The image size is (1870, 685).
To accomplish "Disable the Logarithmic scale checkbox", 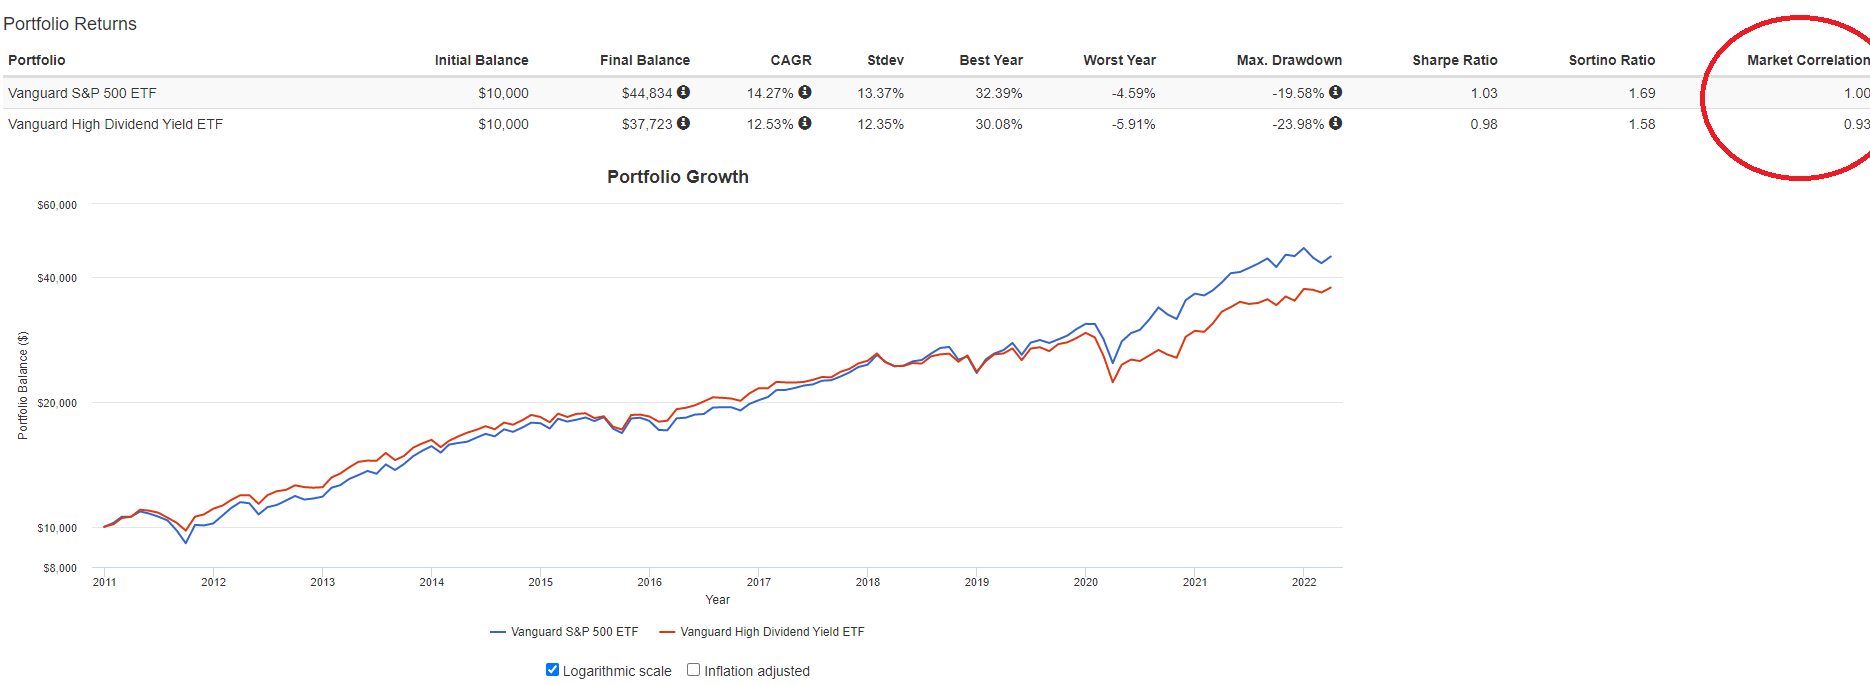I will pyautogui.click(x=552, y=670).
